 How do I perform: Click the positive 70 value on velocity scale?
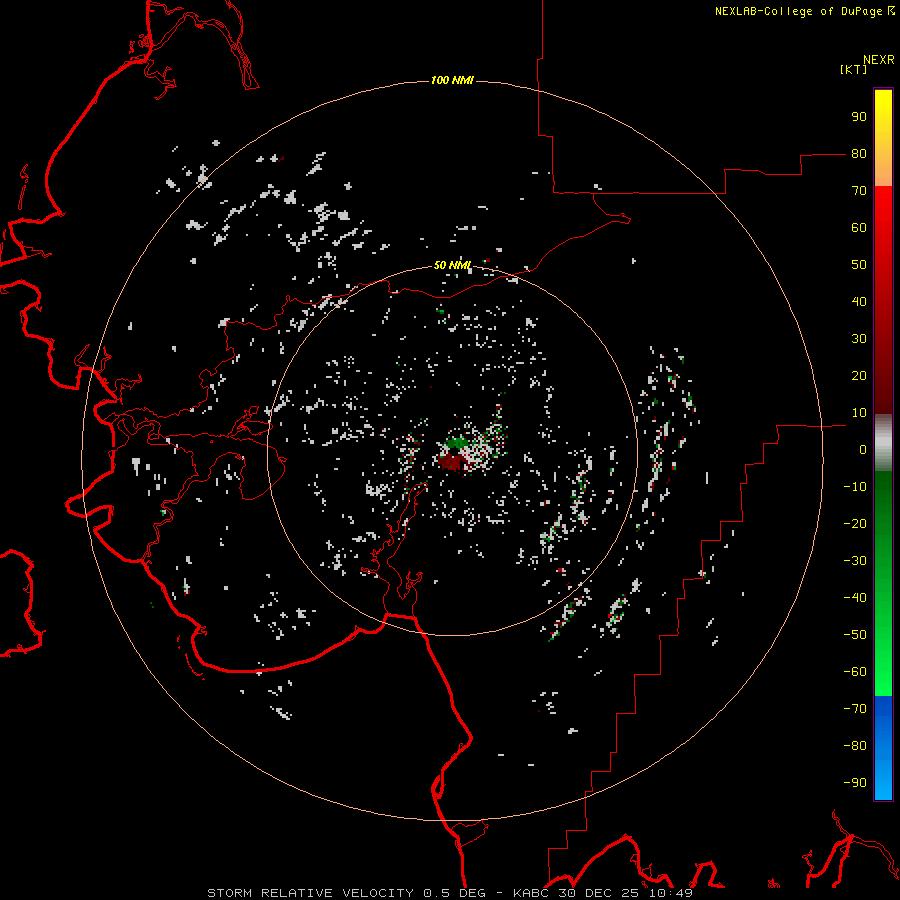click(859, 191)
